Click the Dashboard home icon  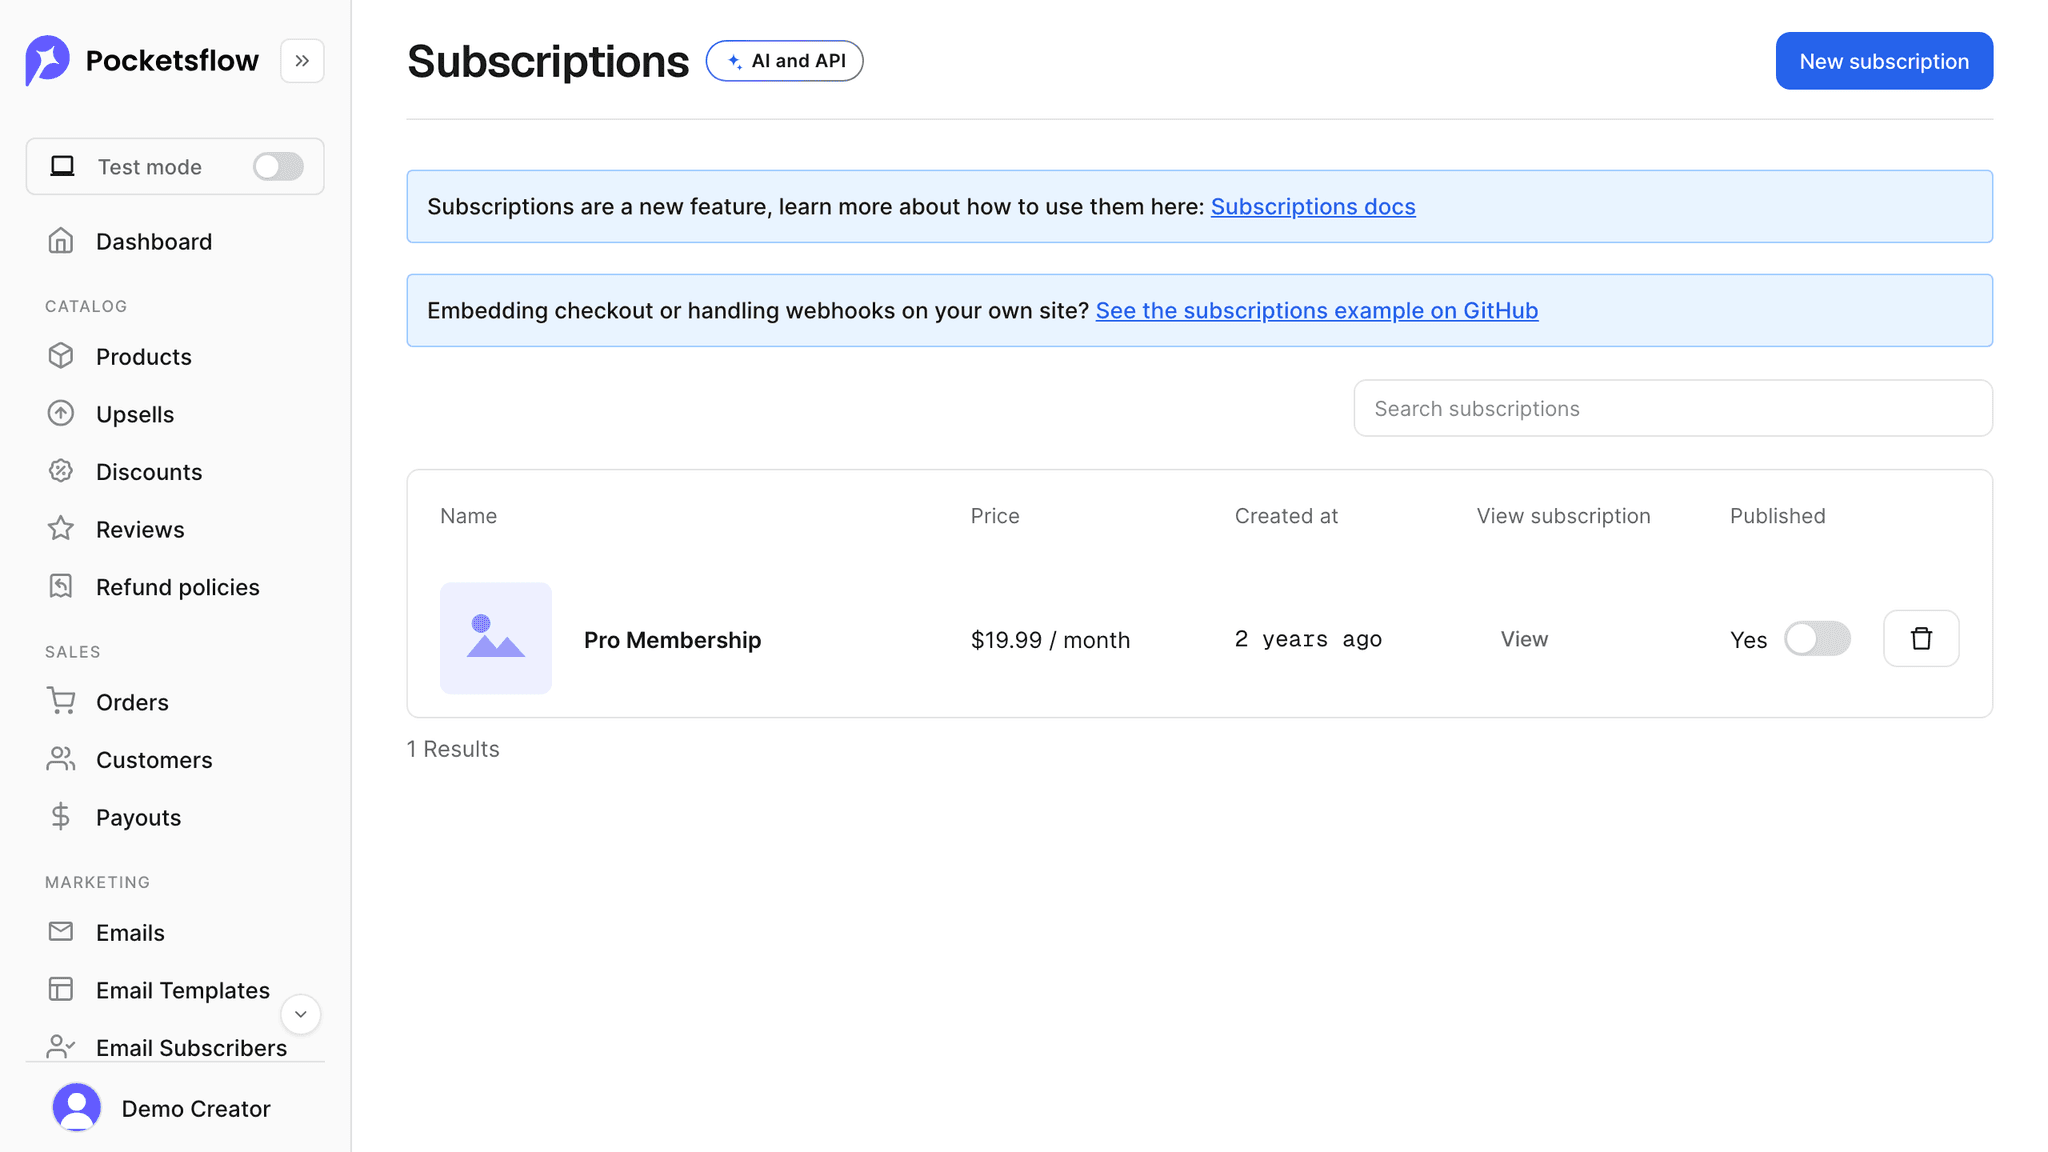61,241
